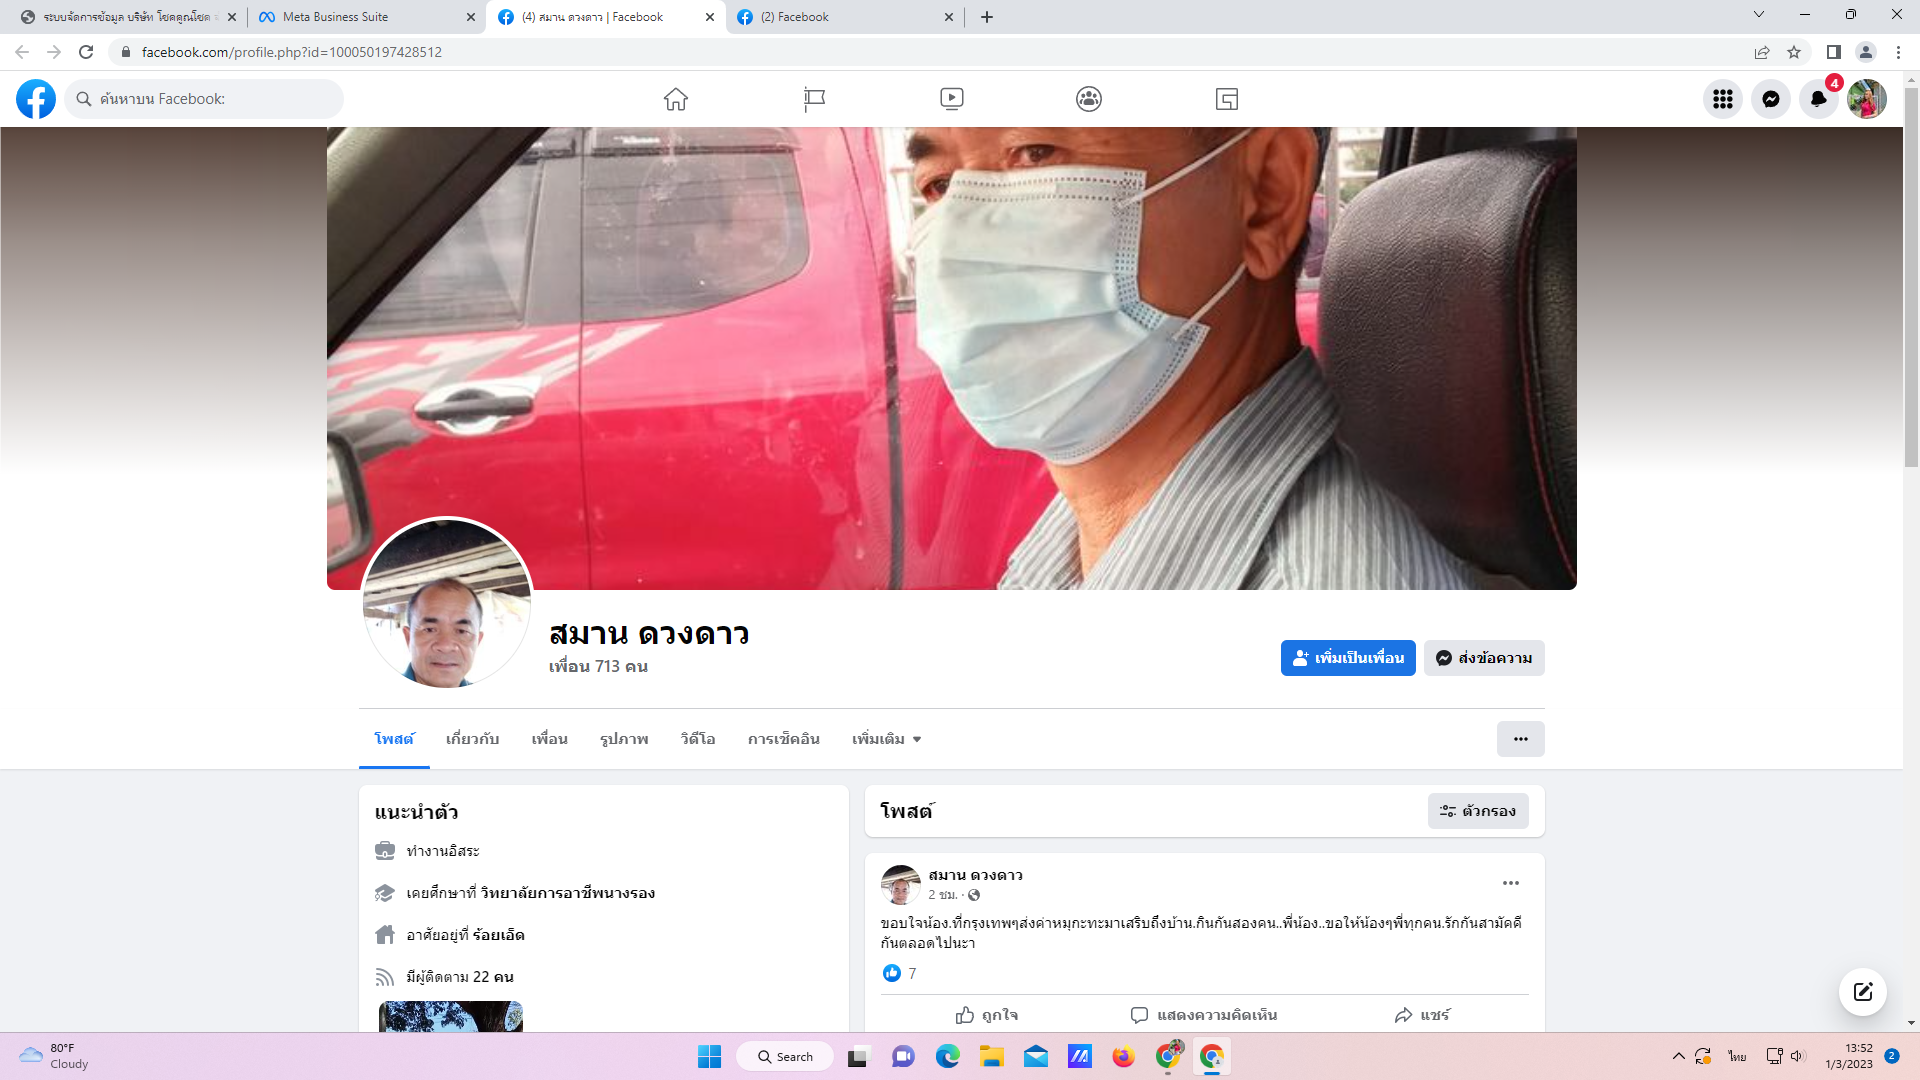Open the Messenger icon at top right
1920x1080 pixels.
click(1770, 99)
